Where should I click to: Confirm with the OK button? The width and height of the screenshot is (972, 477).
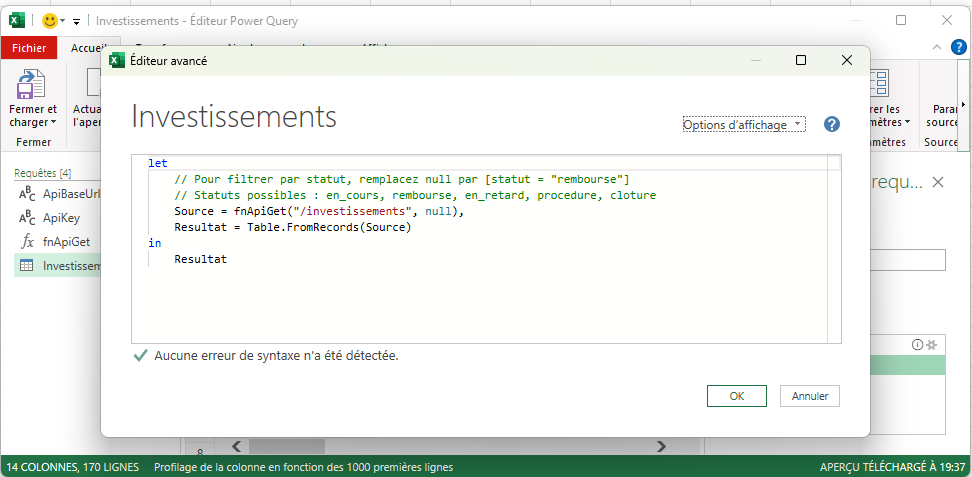(736, 396)
